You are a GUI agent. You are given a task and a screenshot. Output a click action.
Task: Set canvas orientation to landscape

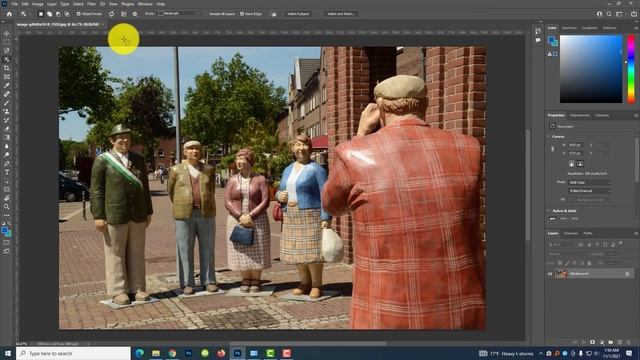tap(580, 164)
